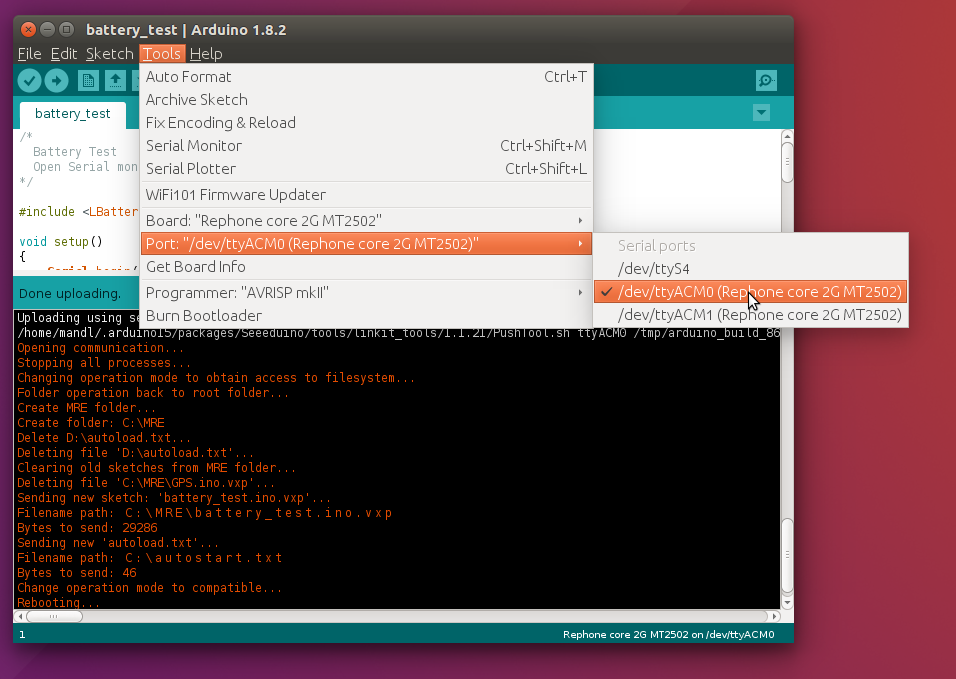The width and height of the screenshot is (956, 679).
Task: Click 'Change operation mode to compatible...' line
Action: click(x=149, y=588)
